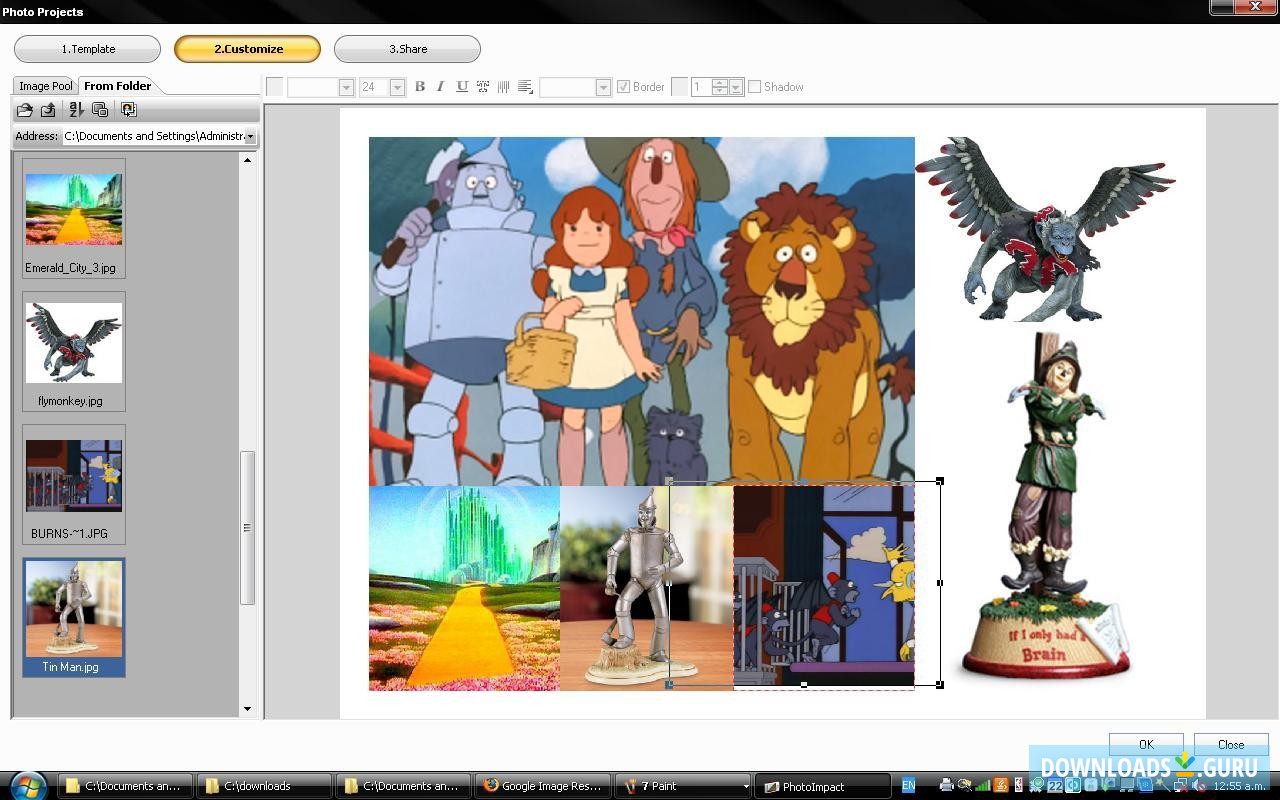Go to the 3.Share step

(407, 48)
